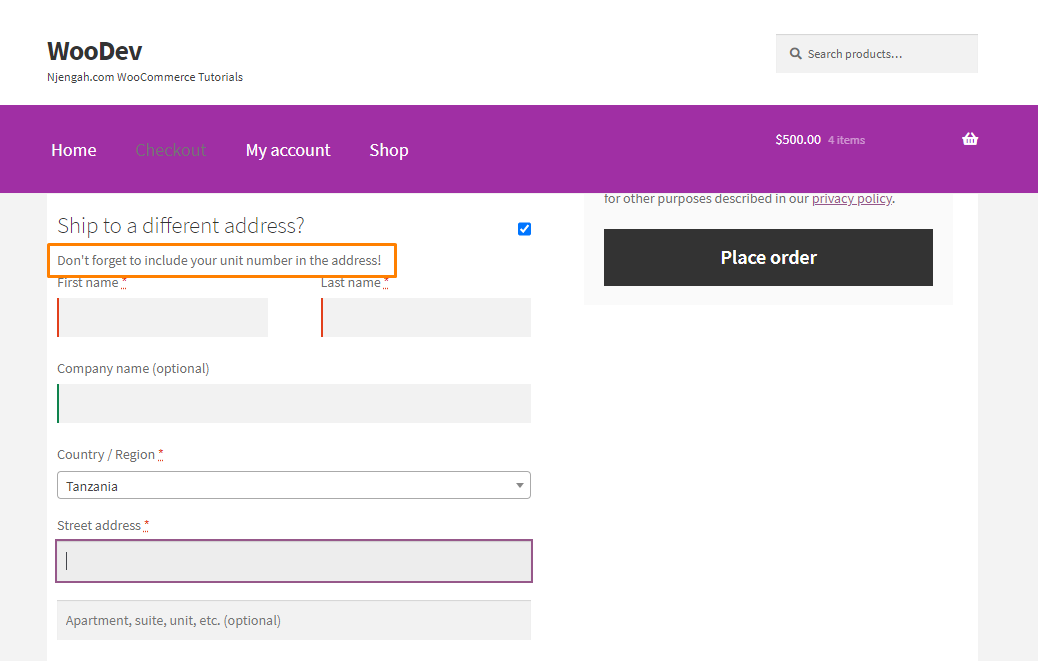The image size is (1038, 661).
Task: Click the Njengah.com WooCommerce Tutorials tagline
Action: (x=145, y=77)
